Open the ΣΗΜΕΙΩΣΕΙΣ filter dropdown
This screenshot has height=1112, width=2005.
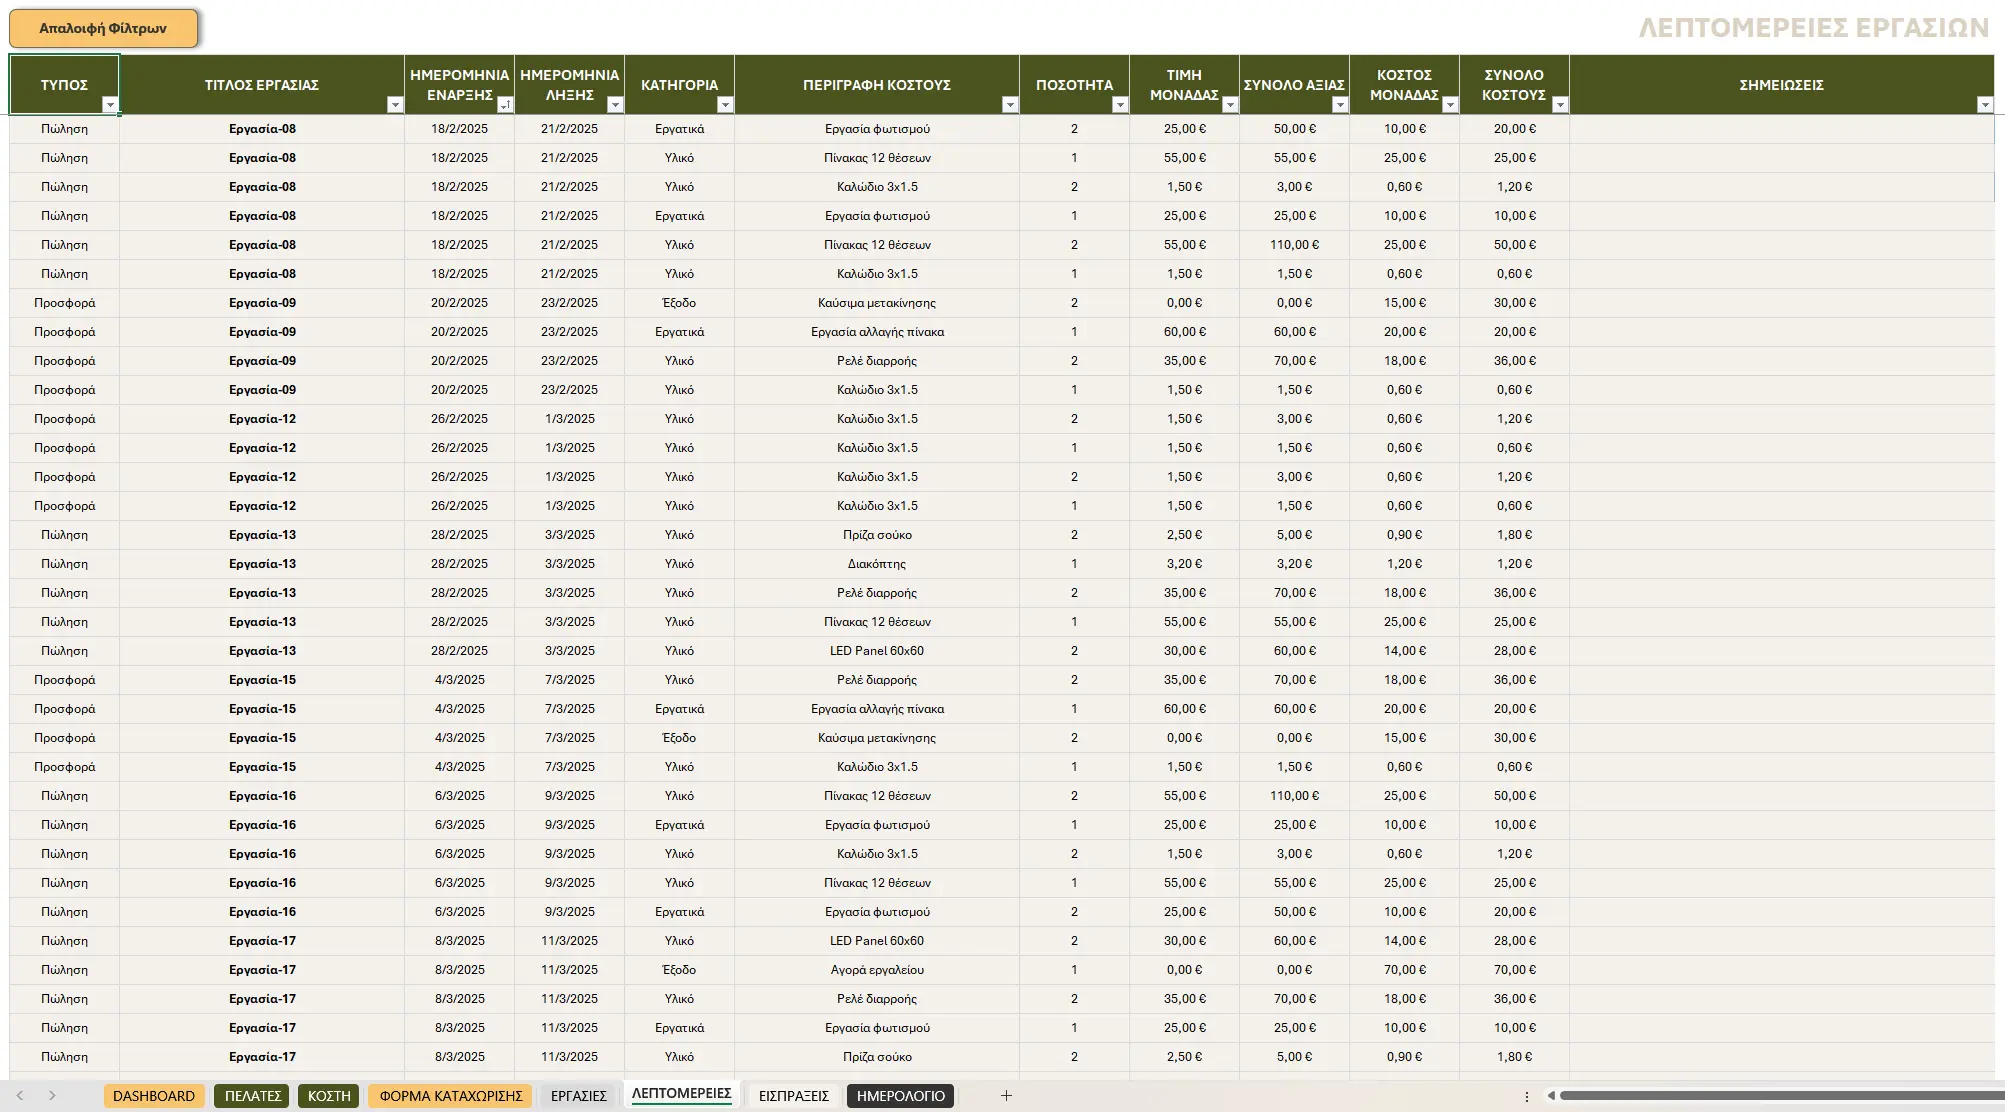1985,105
